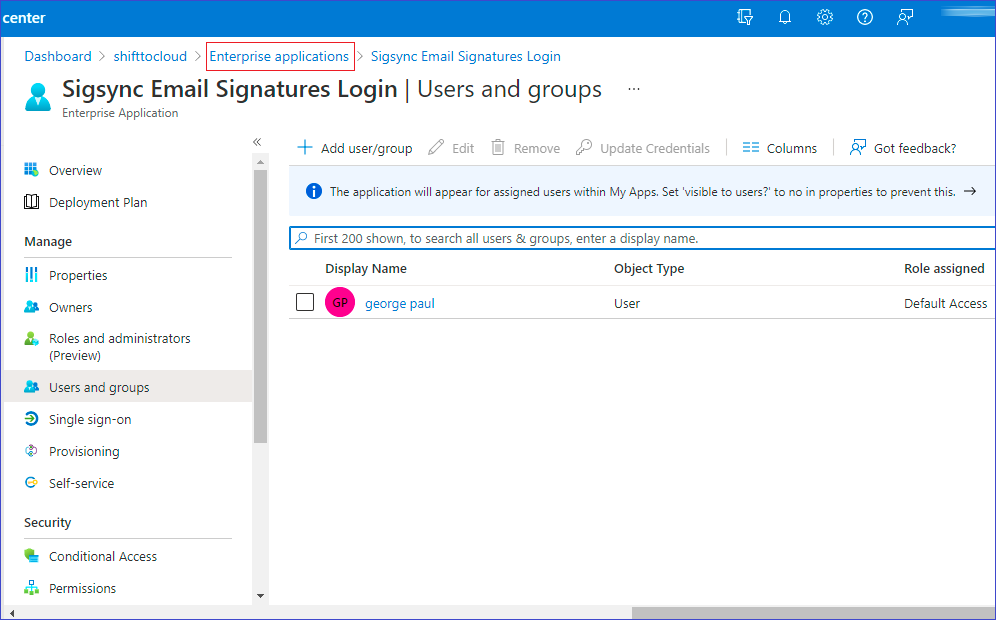Select the george paul row checkbox
The height and width of the screenshot is (620, 996).
coord(305,303)
